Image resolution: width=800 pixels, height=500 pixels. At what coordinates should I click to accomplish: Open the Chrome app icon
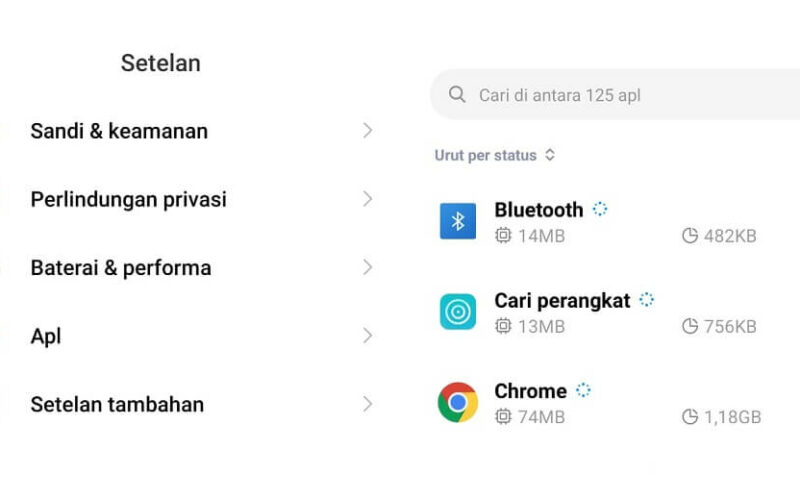pos(458,402)
